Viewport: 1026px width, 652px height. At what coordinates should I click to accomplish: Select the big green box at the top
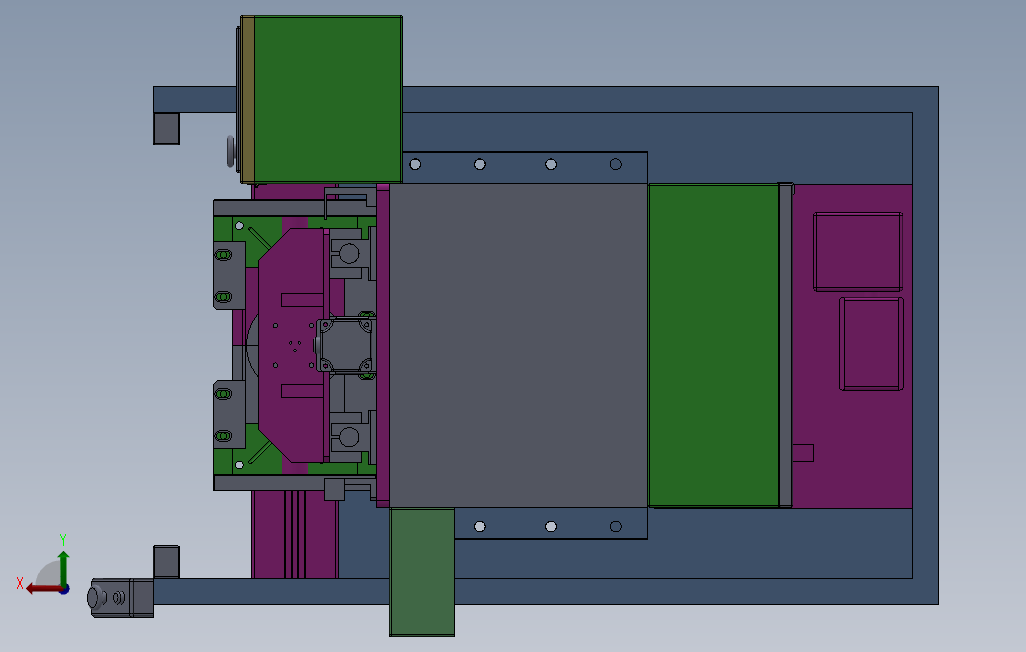click(x=328, y=99)
